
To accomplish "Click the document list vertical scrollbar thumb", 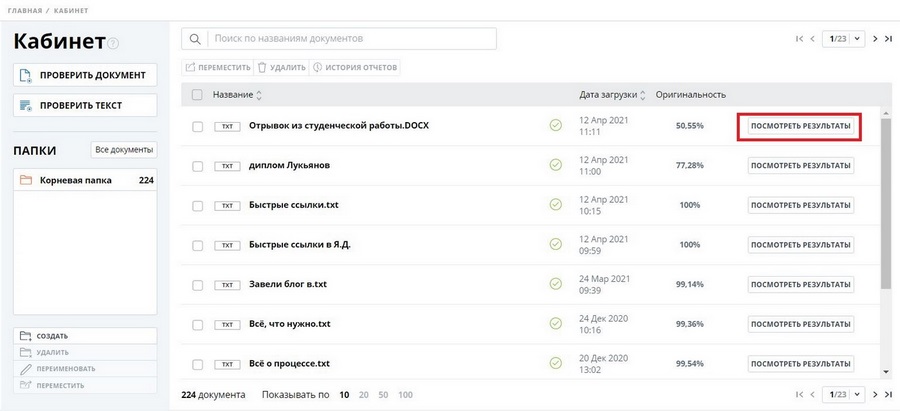I will [886, 203].
